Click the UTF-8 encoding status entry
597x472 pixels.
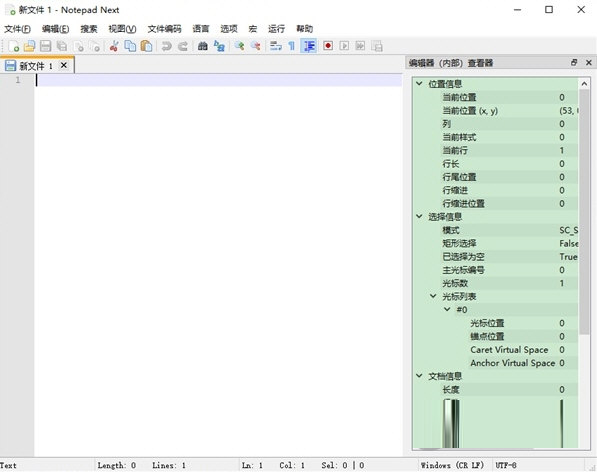[x=506, y=465]
